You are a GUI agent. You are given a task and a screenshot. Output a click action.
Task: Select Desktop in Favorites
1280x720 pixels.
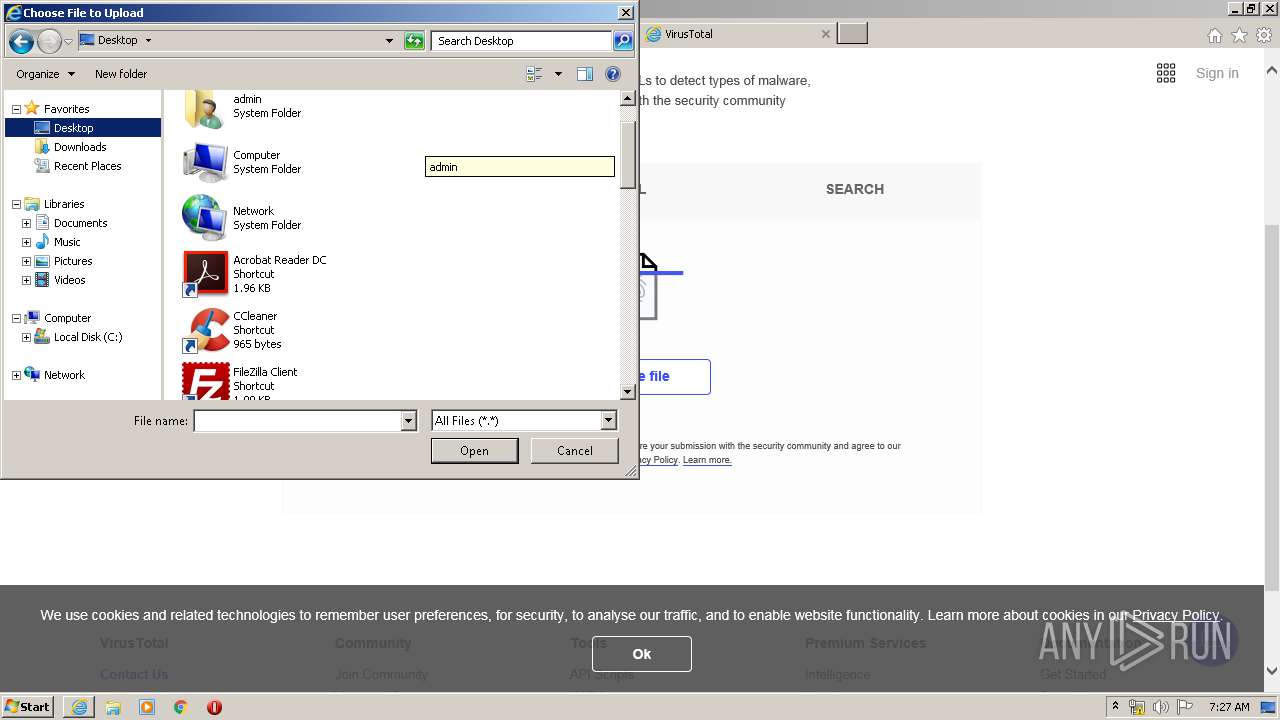(x=73, y=128)
